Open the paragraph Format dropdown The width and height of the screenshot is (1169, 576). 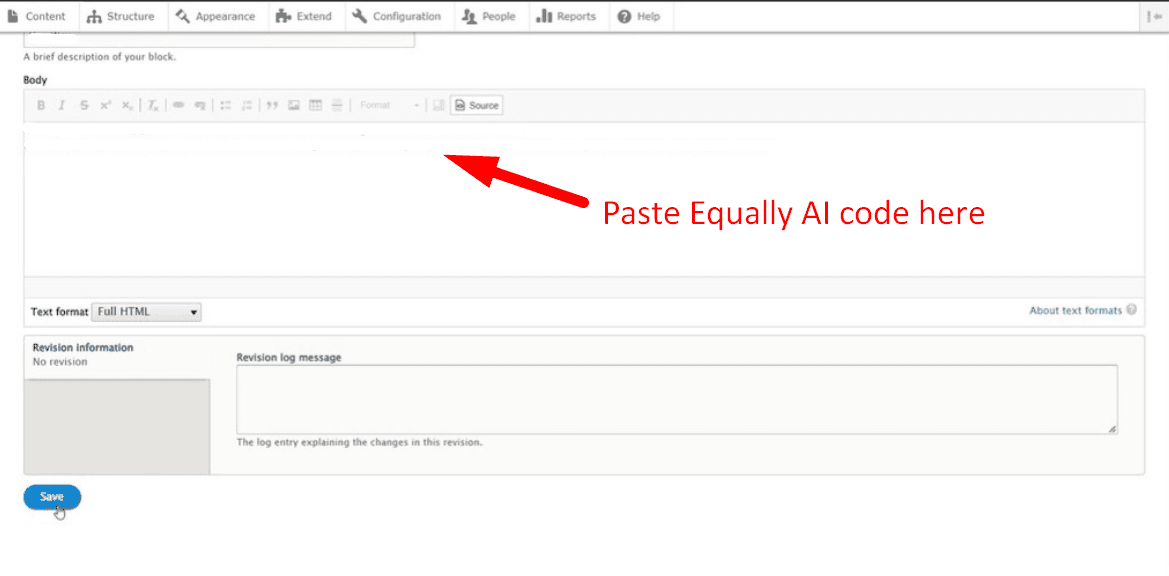389,105
